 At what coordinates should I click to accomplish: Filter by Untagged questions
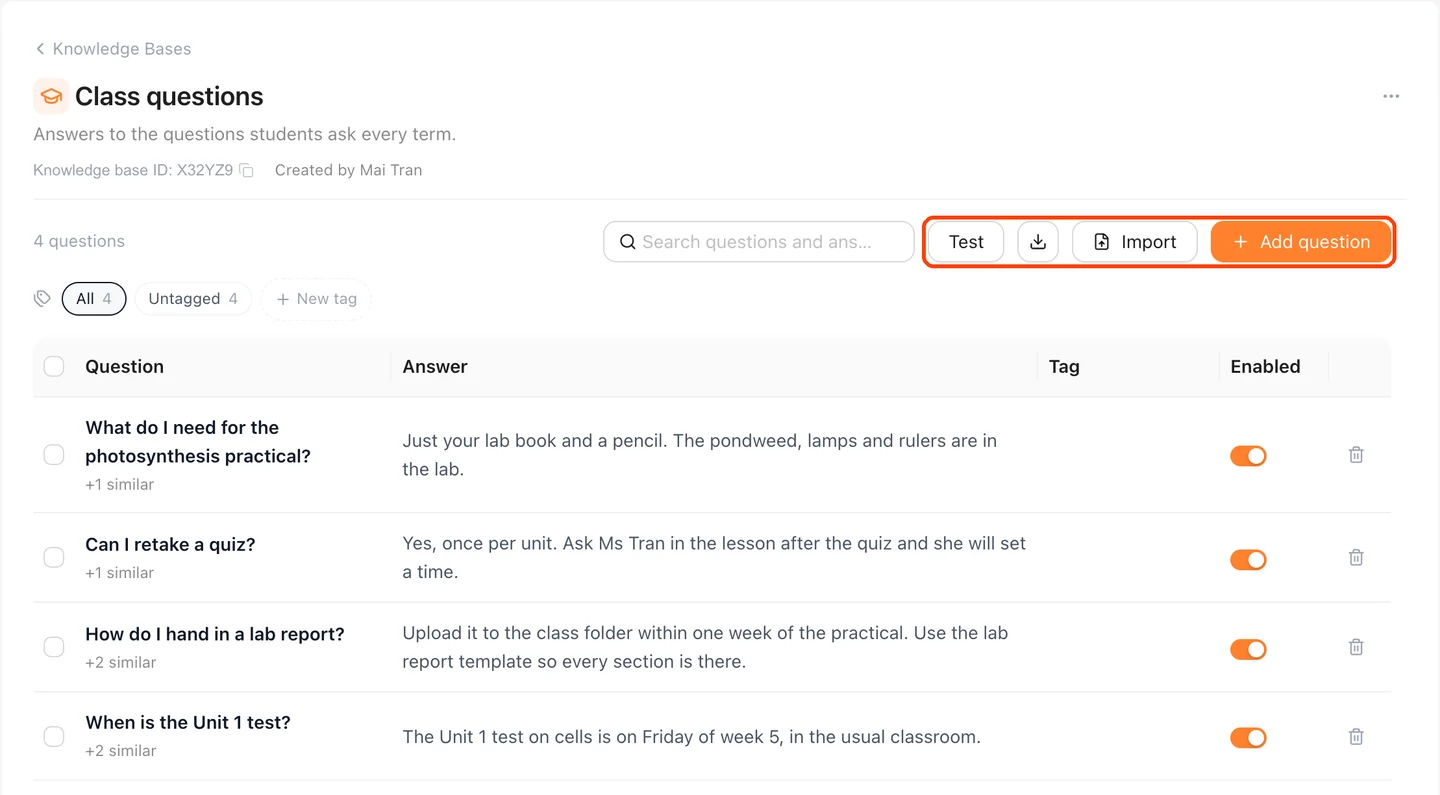(x=193, y=299)
